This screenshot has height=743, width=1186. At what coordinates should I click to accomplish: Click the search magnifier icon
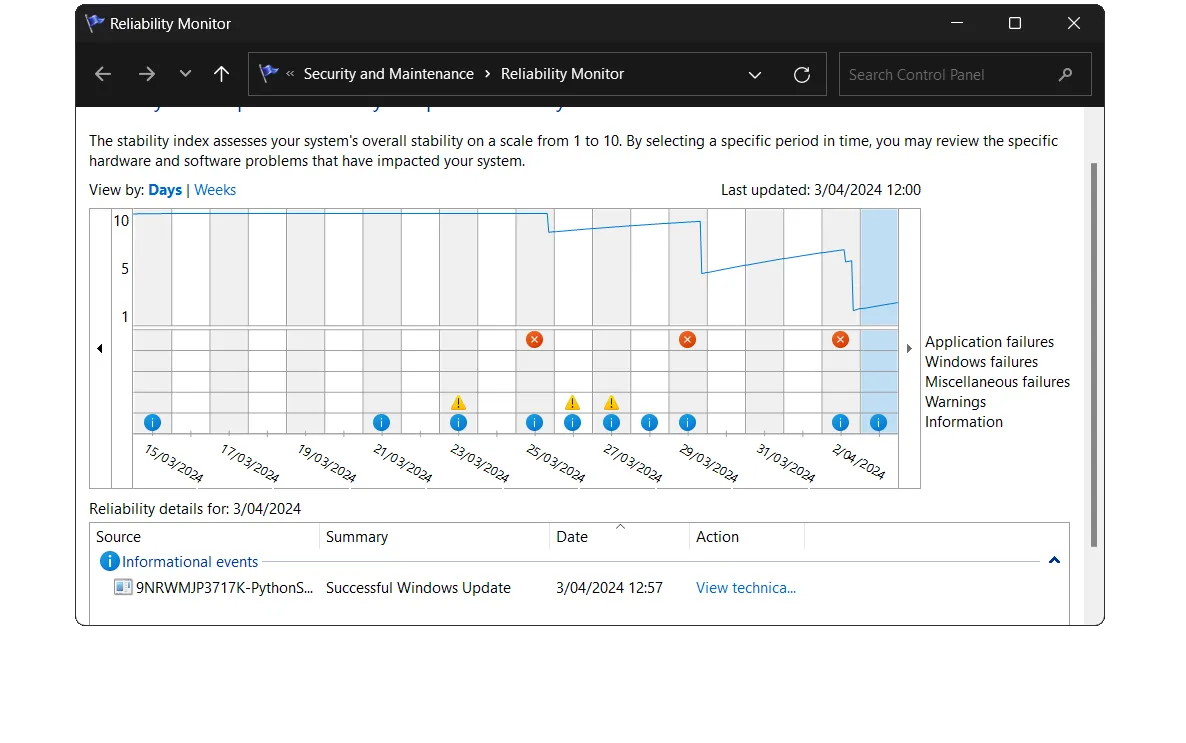tap(1065, 74)
